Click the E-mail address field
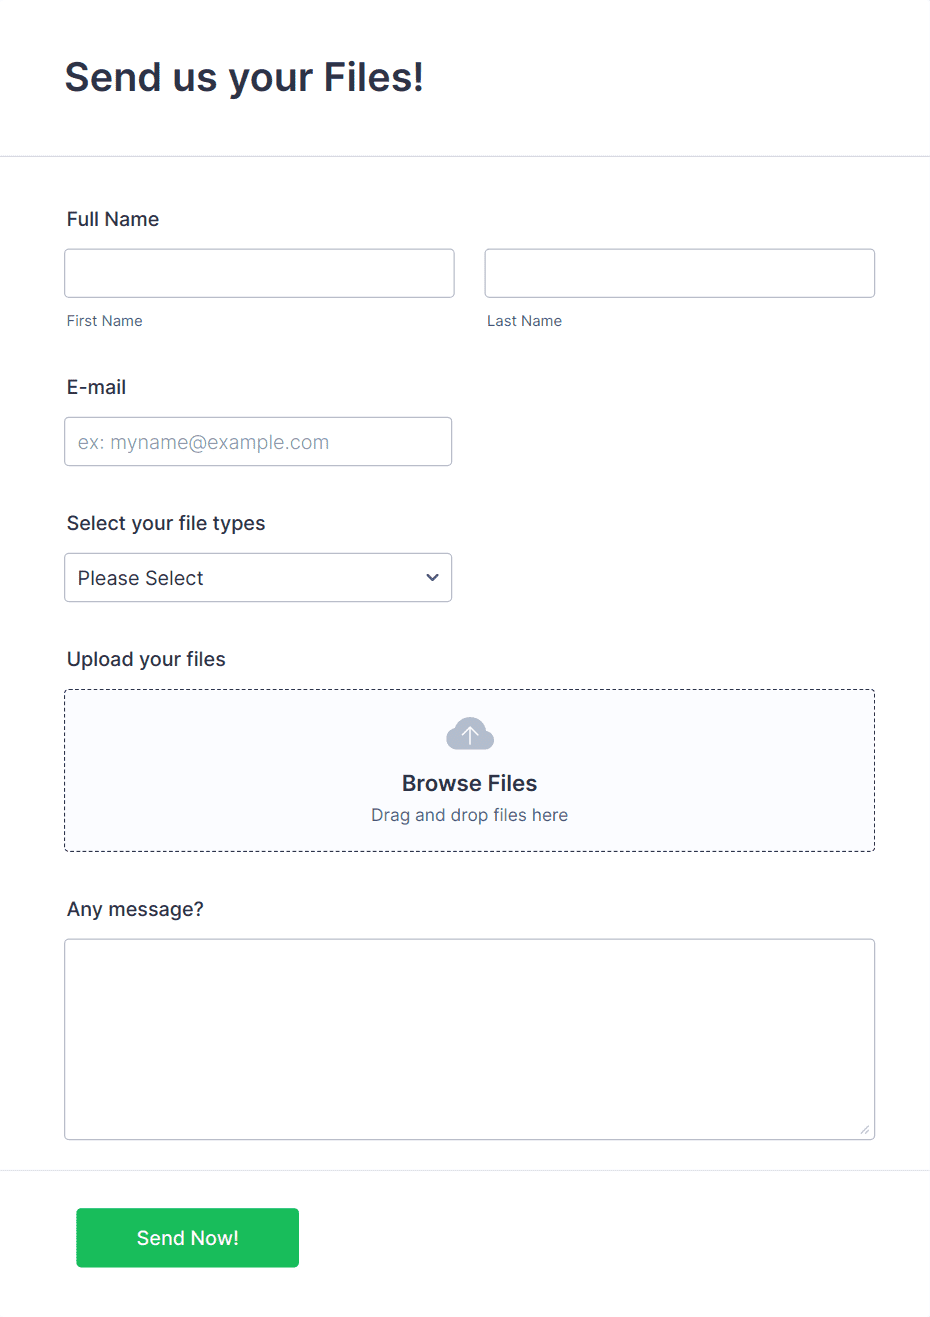The height and width of the screenshot is (1317, 930). (258, 441)
